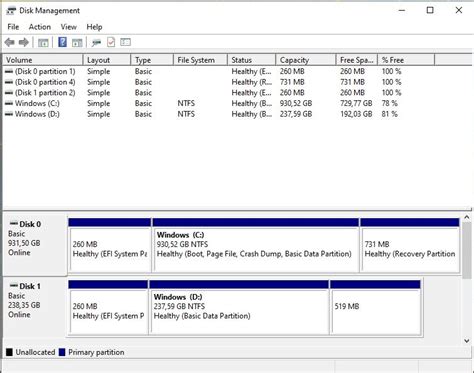
Task: Click the Disk 1 label disk icon
Action: (14, 286)
